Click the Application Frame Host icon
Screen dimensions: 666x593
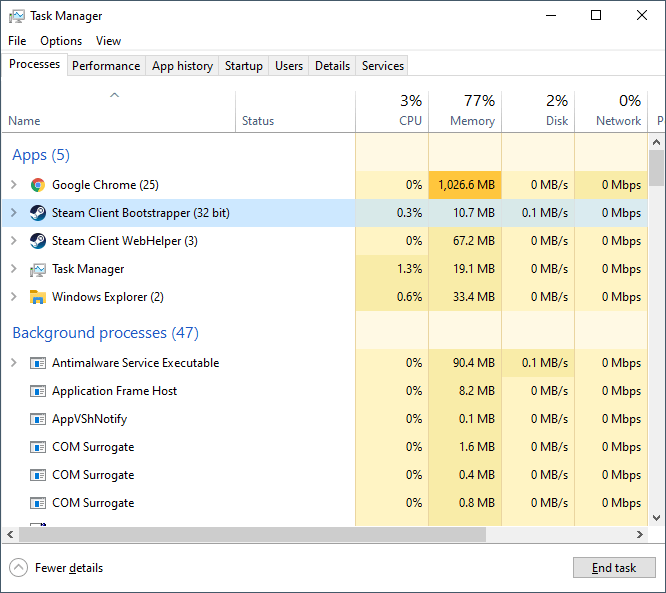coord(38,391)
